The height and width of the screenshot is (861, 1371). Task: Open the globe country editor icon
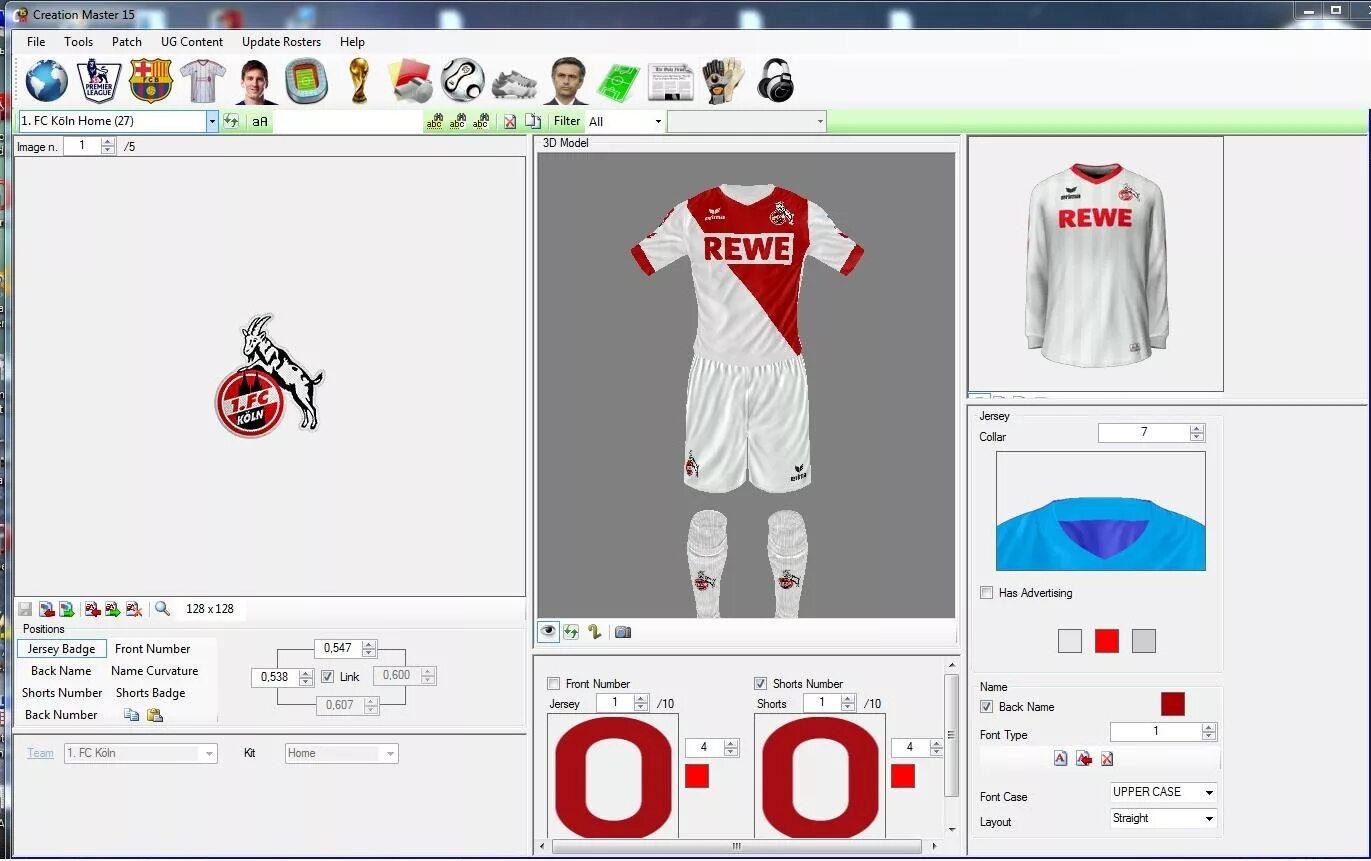(47, 81)
